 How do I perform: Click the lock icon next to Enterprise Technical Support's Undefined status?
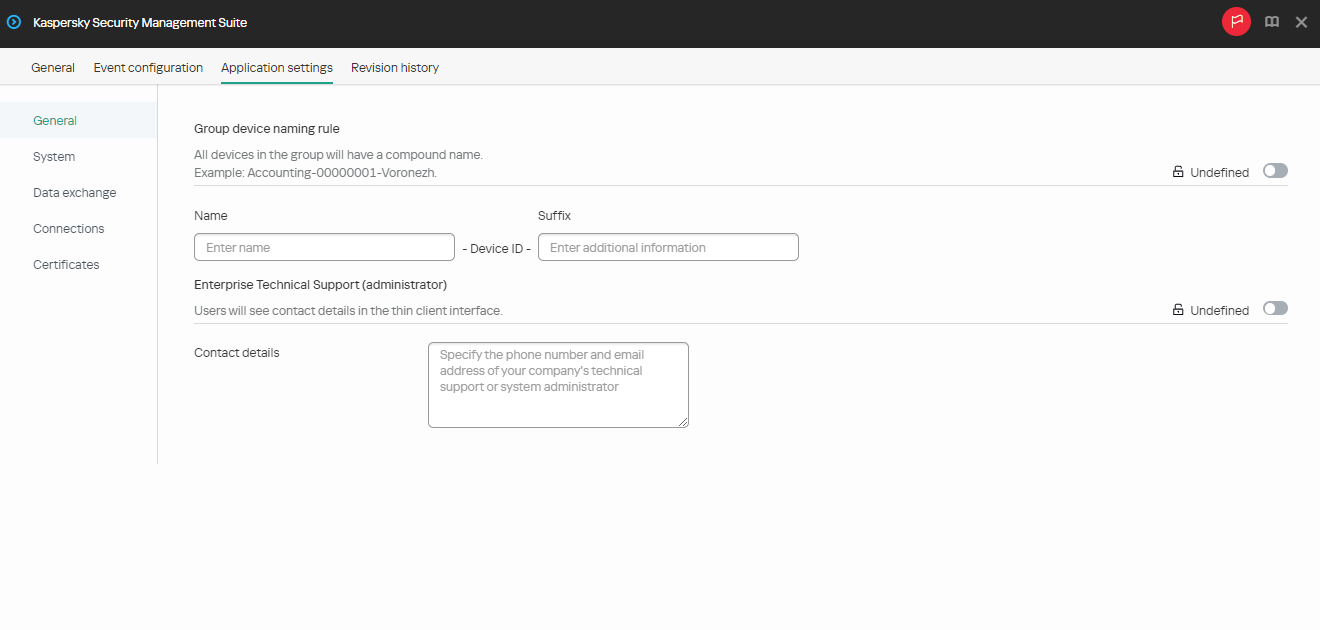coord(1177,309)
